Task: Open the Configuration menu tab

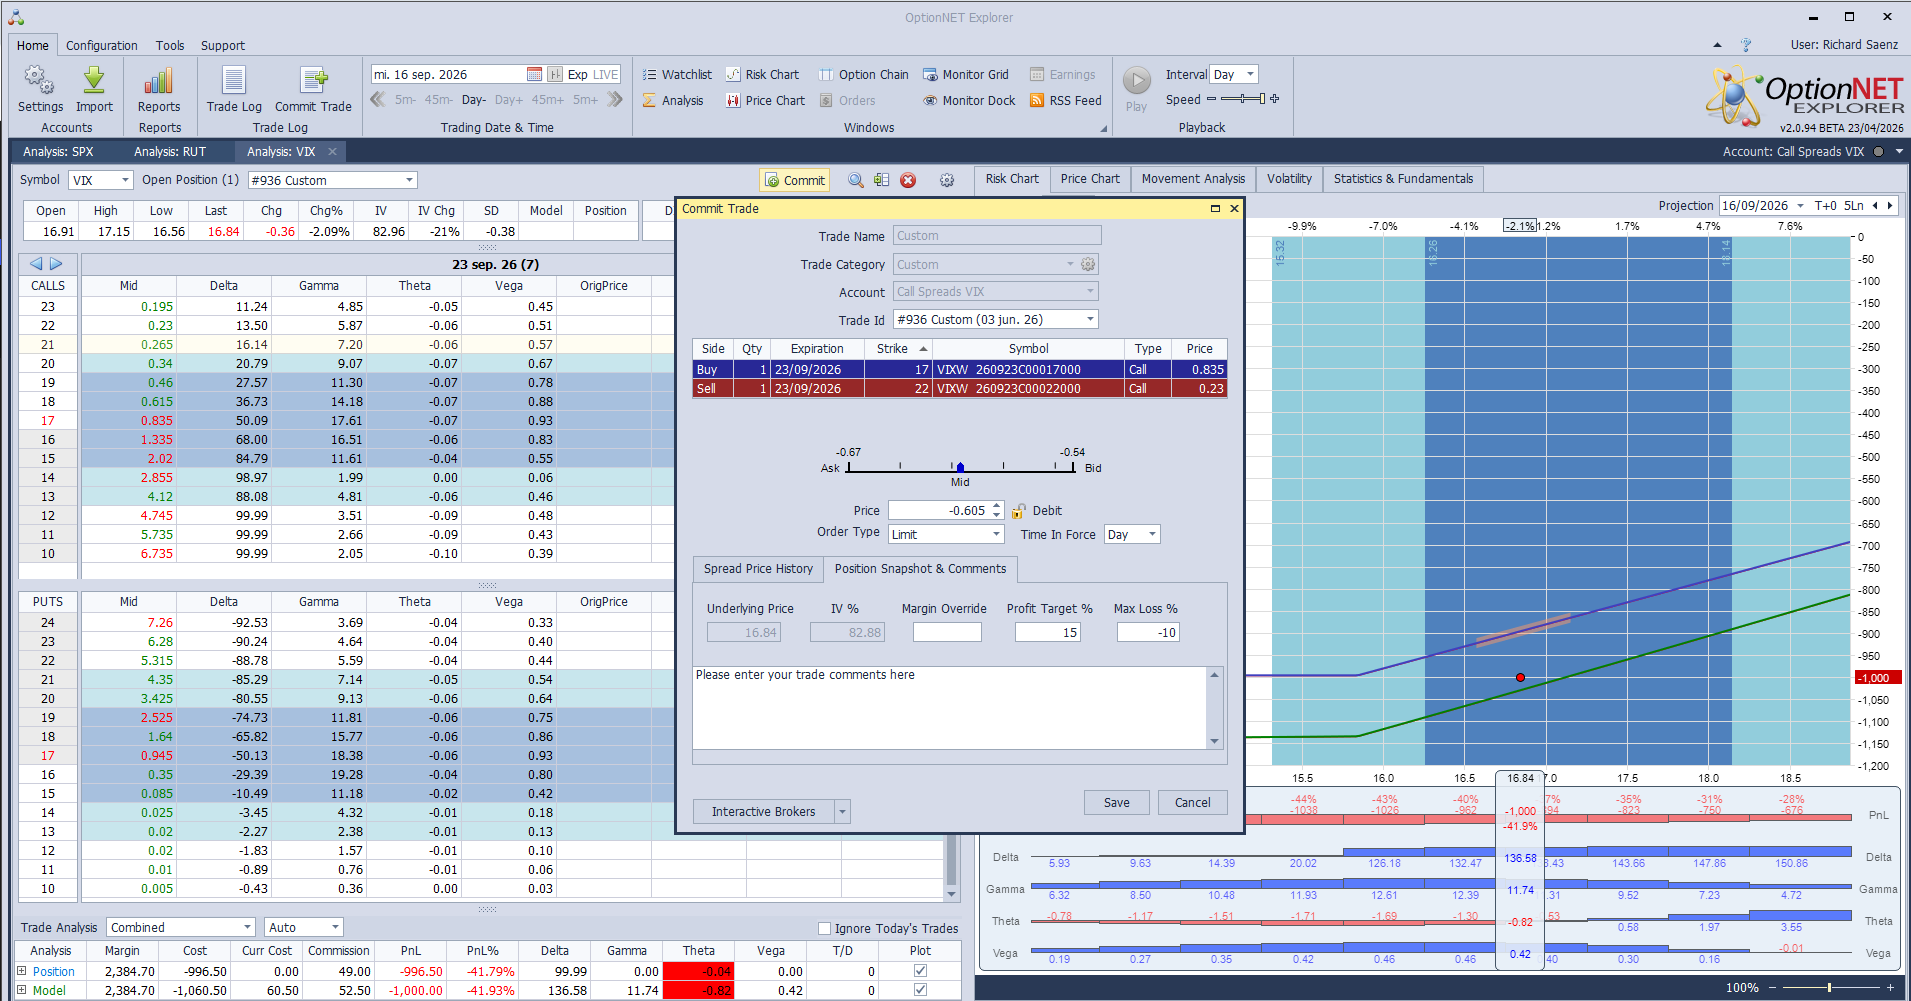Action: click(102, 45)
